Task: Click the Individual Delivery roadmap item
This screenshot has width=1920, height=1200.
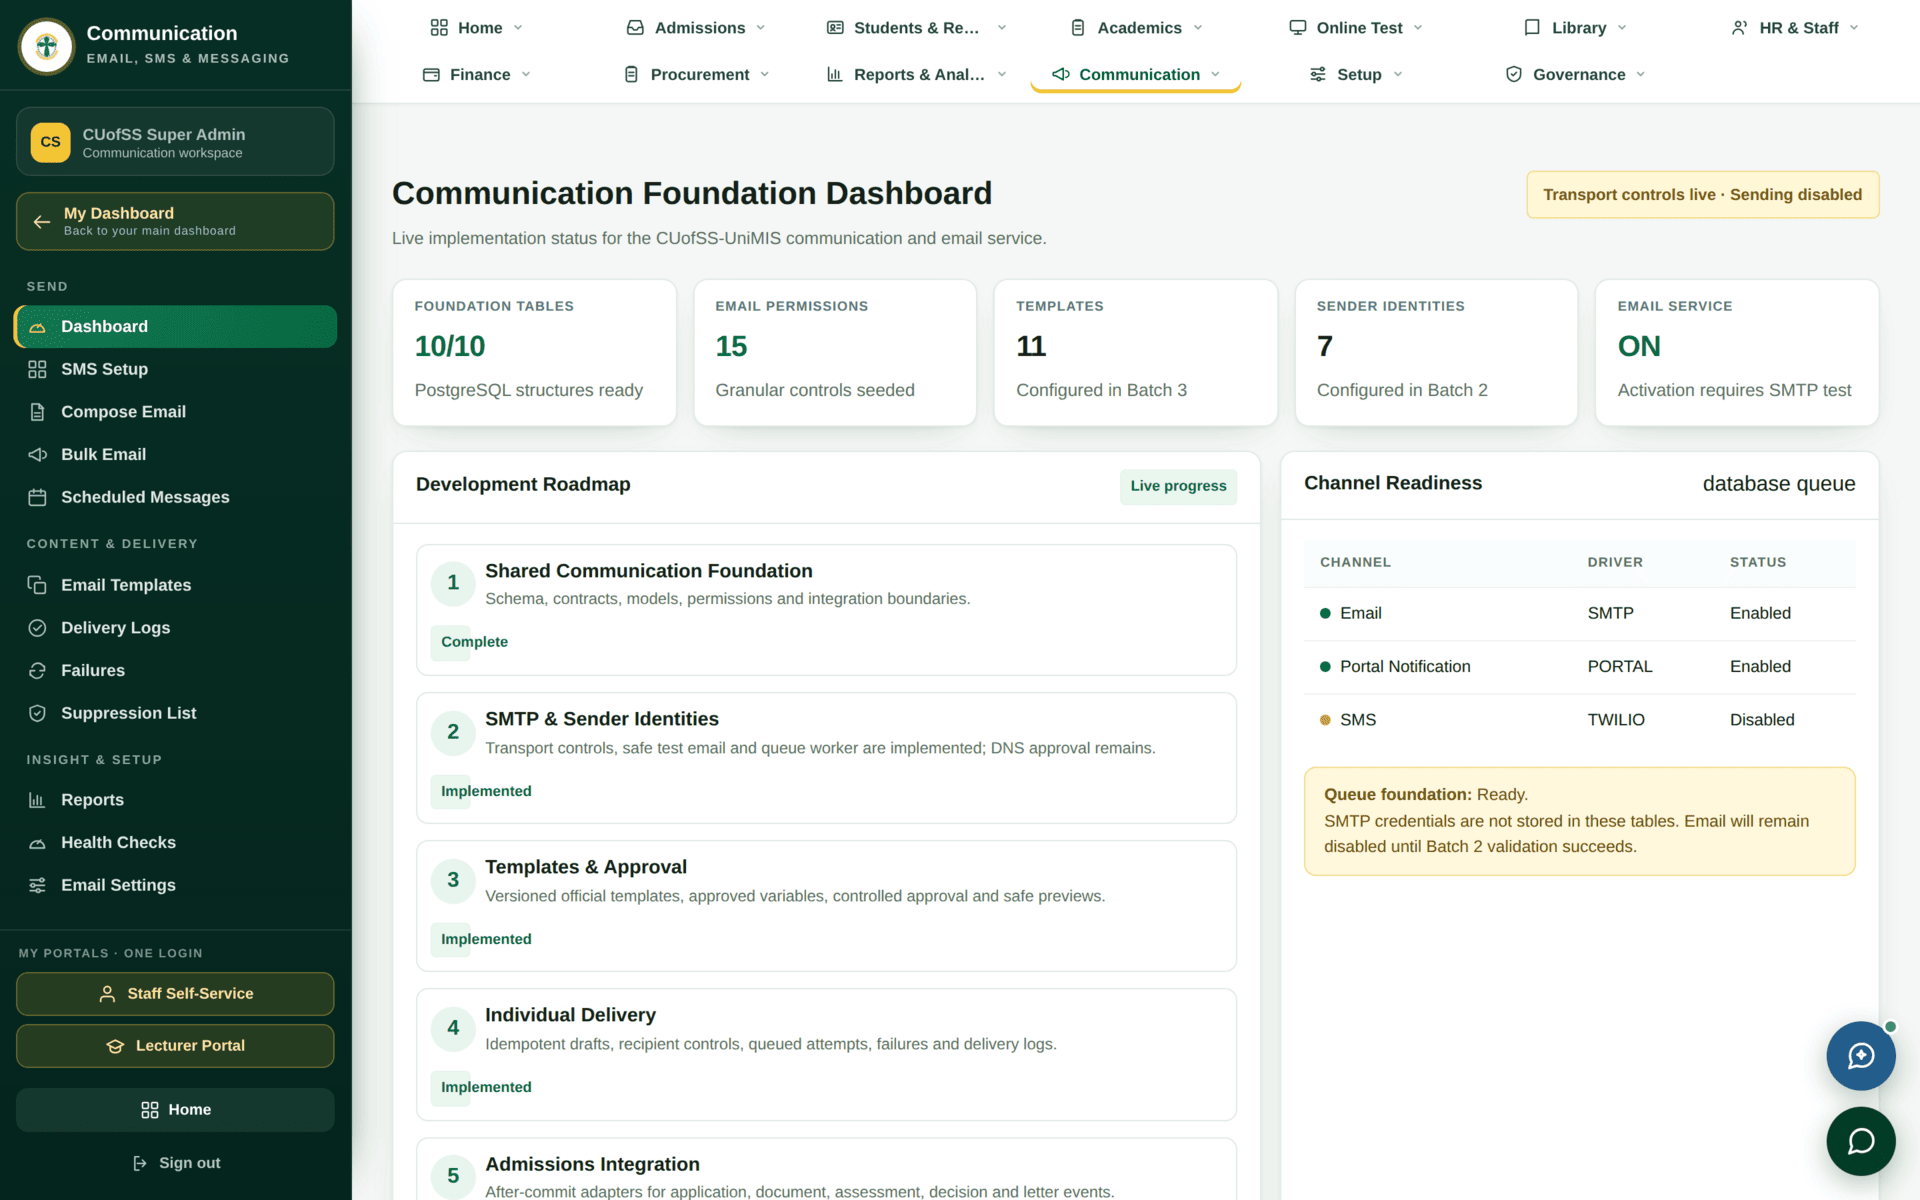Action: point(826,1055)
